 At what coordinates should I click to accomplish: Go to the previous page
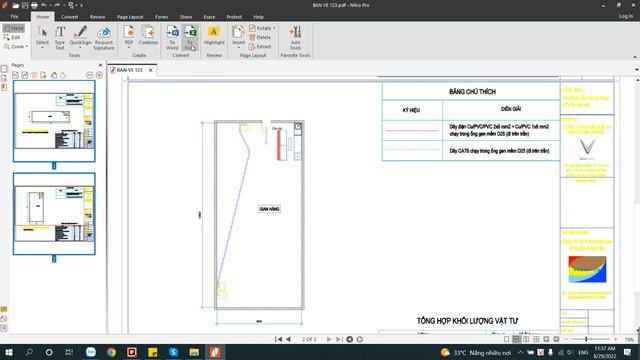click(x=289, y=339)
